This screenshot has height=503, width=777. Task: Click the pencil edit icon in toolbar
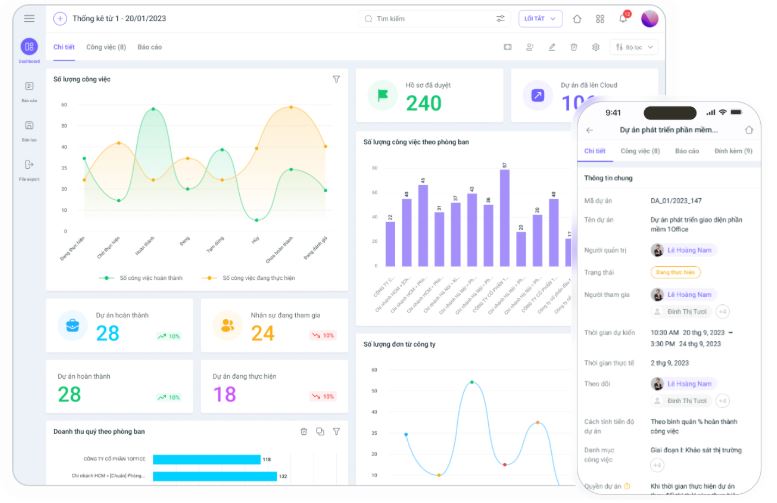(552, 47)
